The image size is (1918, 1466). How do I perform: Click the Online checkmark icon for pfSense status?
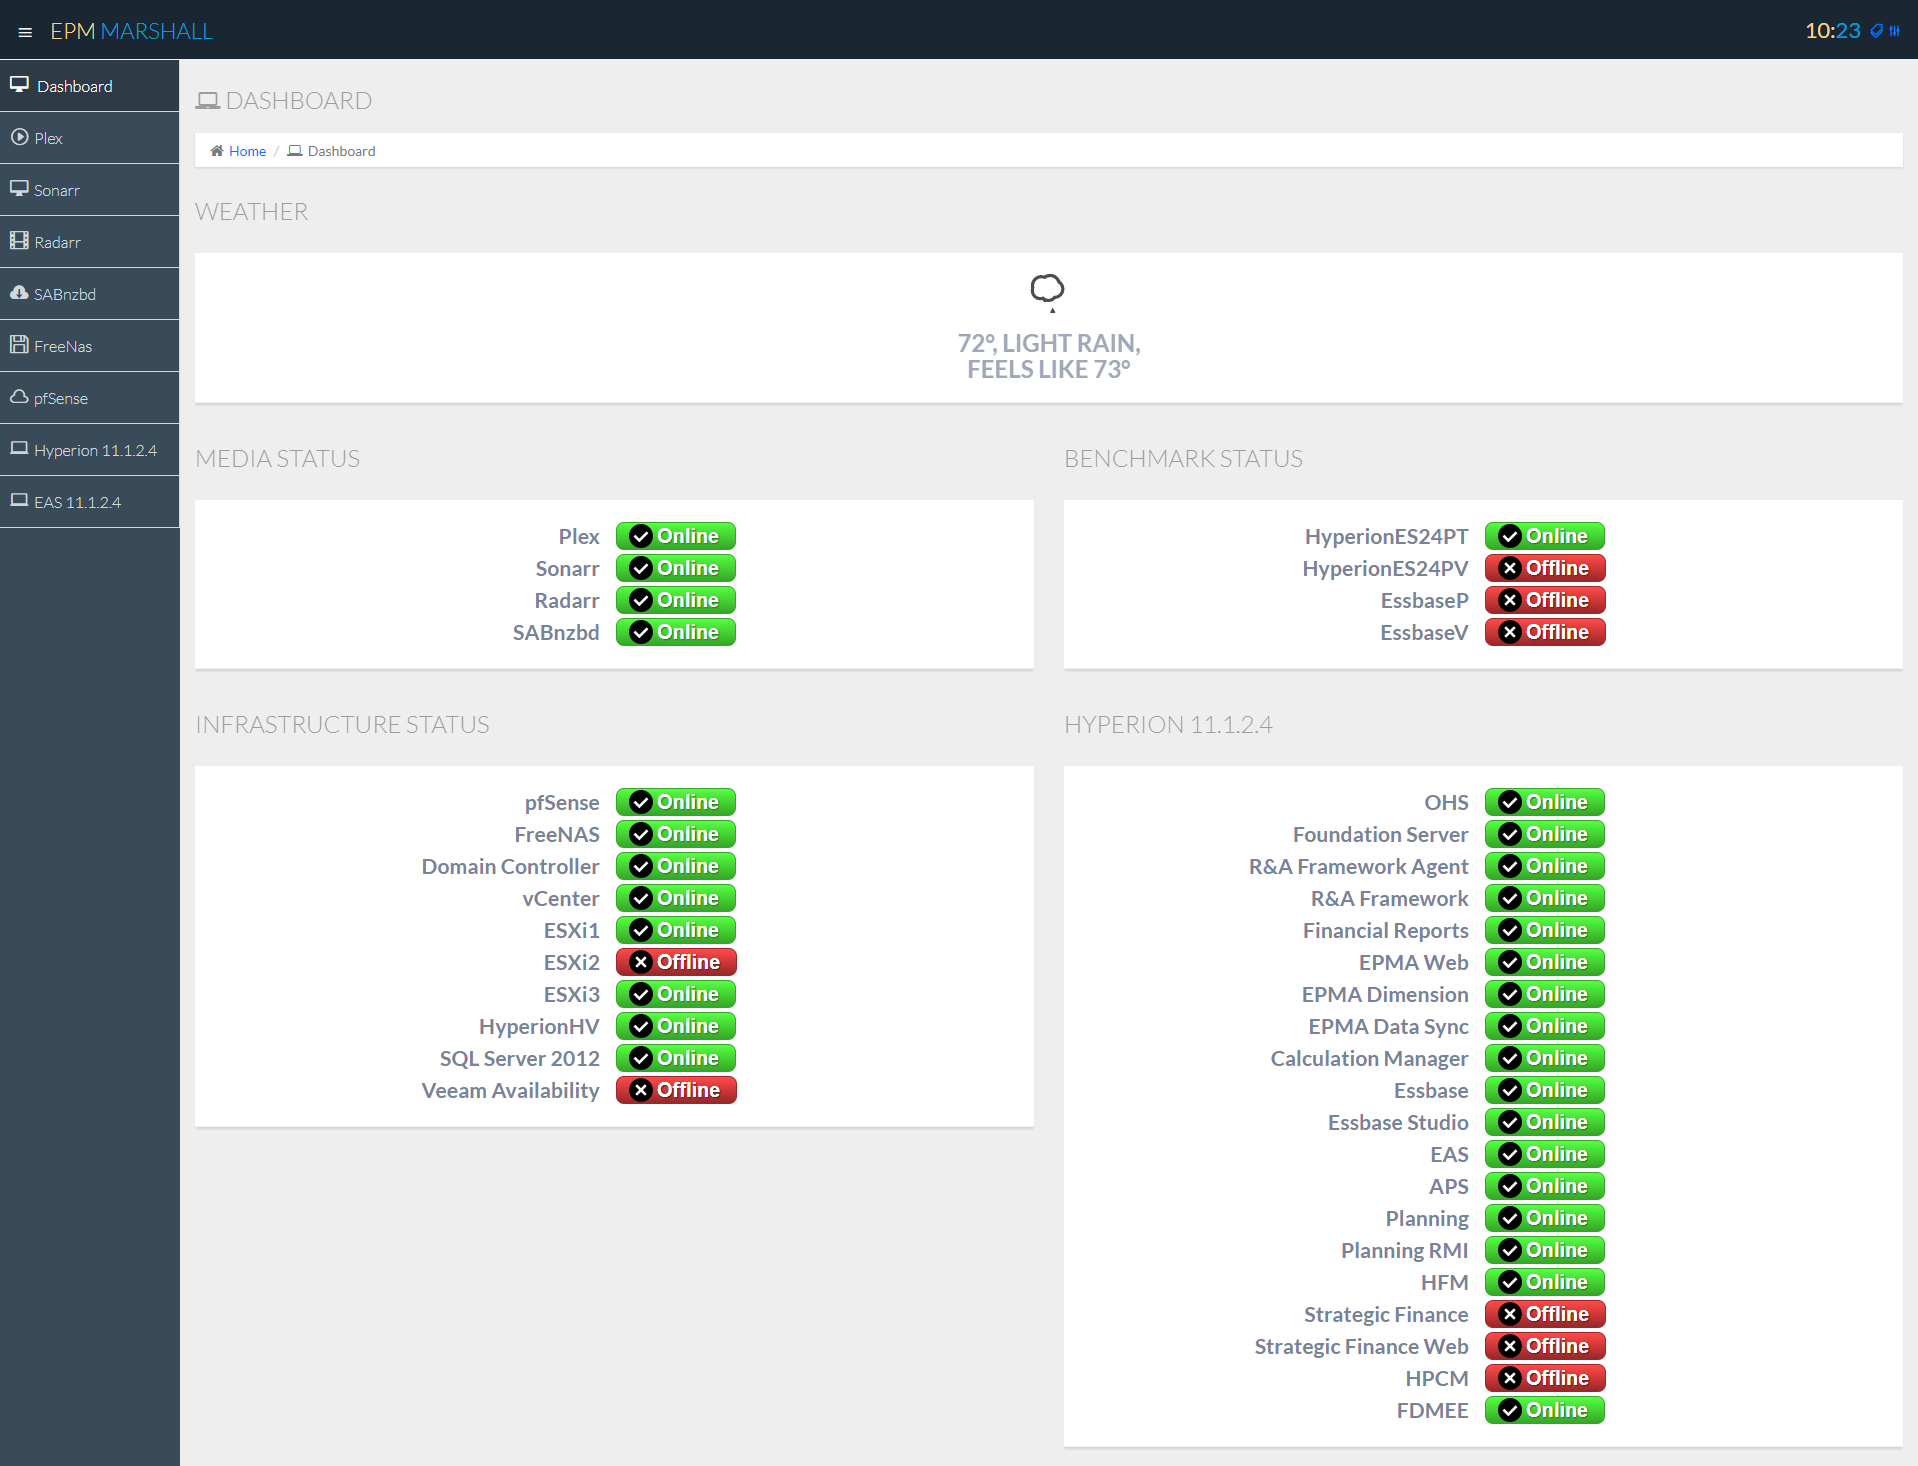(x=641, y=802)
